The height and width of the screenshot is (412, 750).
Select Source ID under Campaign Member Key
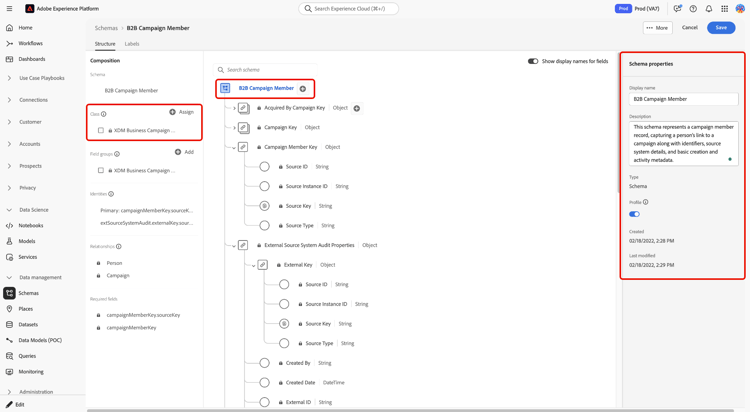(265, 167)
